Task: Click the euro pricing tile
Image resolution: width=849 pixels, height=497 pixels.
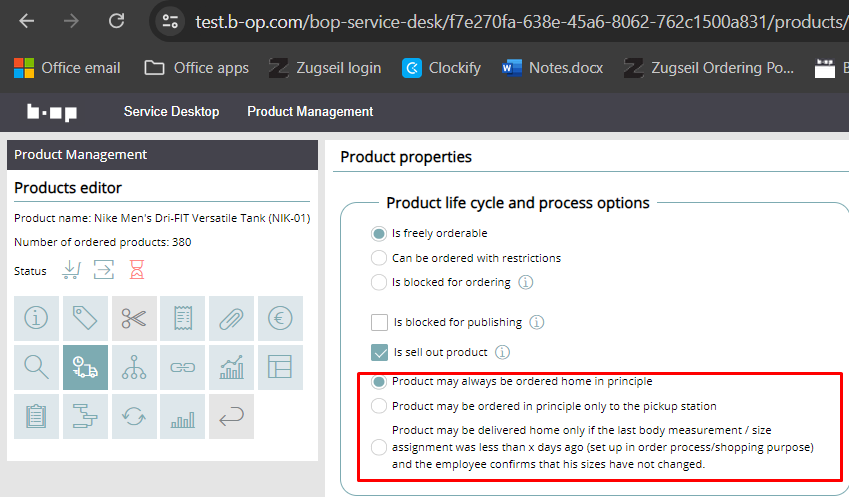Action: coord(281,319)
